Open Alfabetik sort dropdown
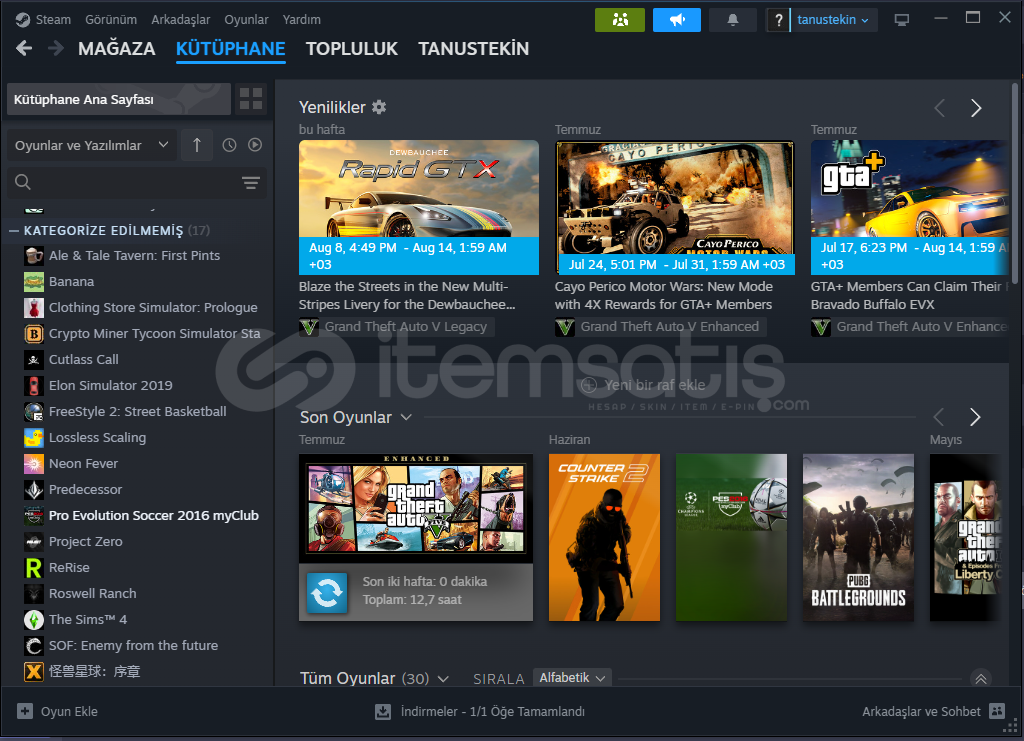Viewport: 1024px width, 741px height. tap(572, 678)
